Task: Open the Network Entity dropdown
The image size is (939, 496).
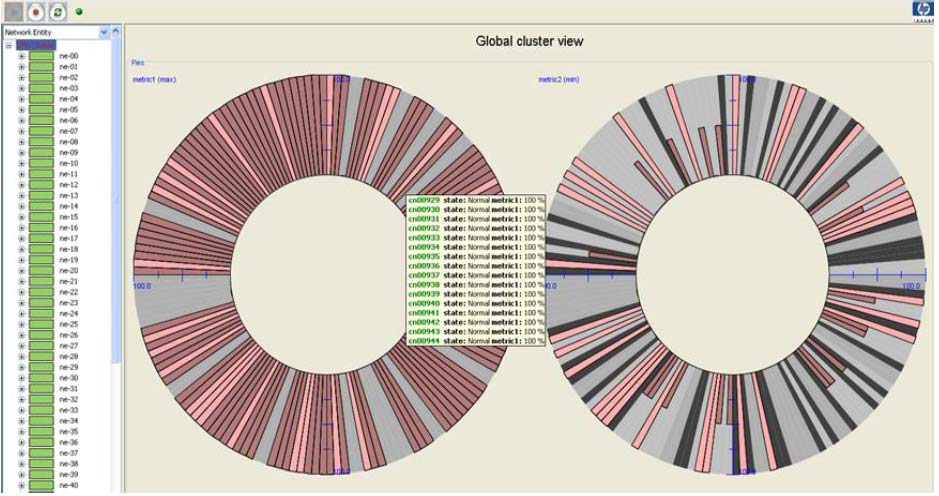Action: tap(104, 33)
